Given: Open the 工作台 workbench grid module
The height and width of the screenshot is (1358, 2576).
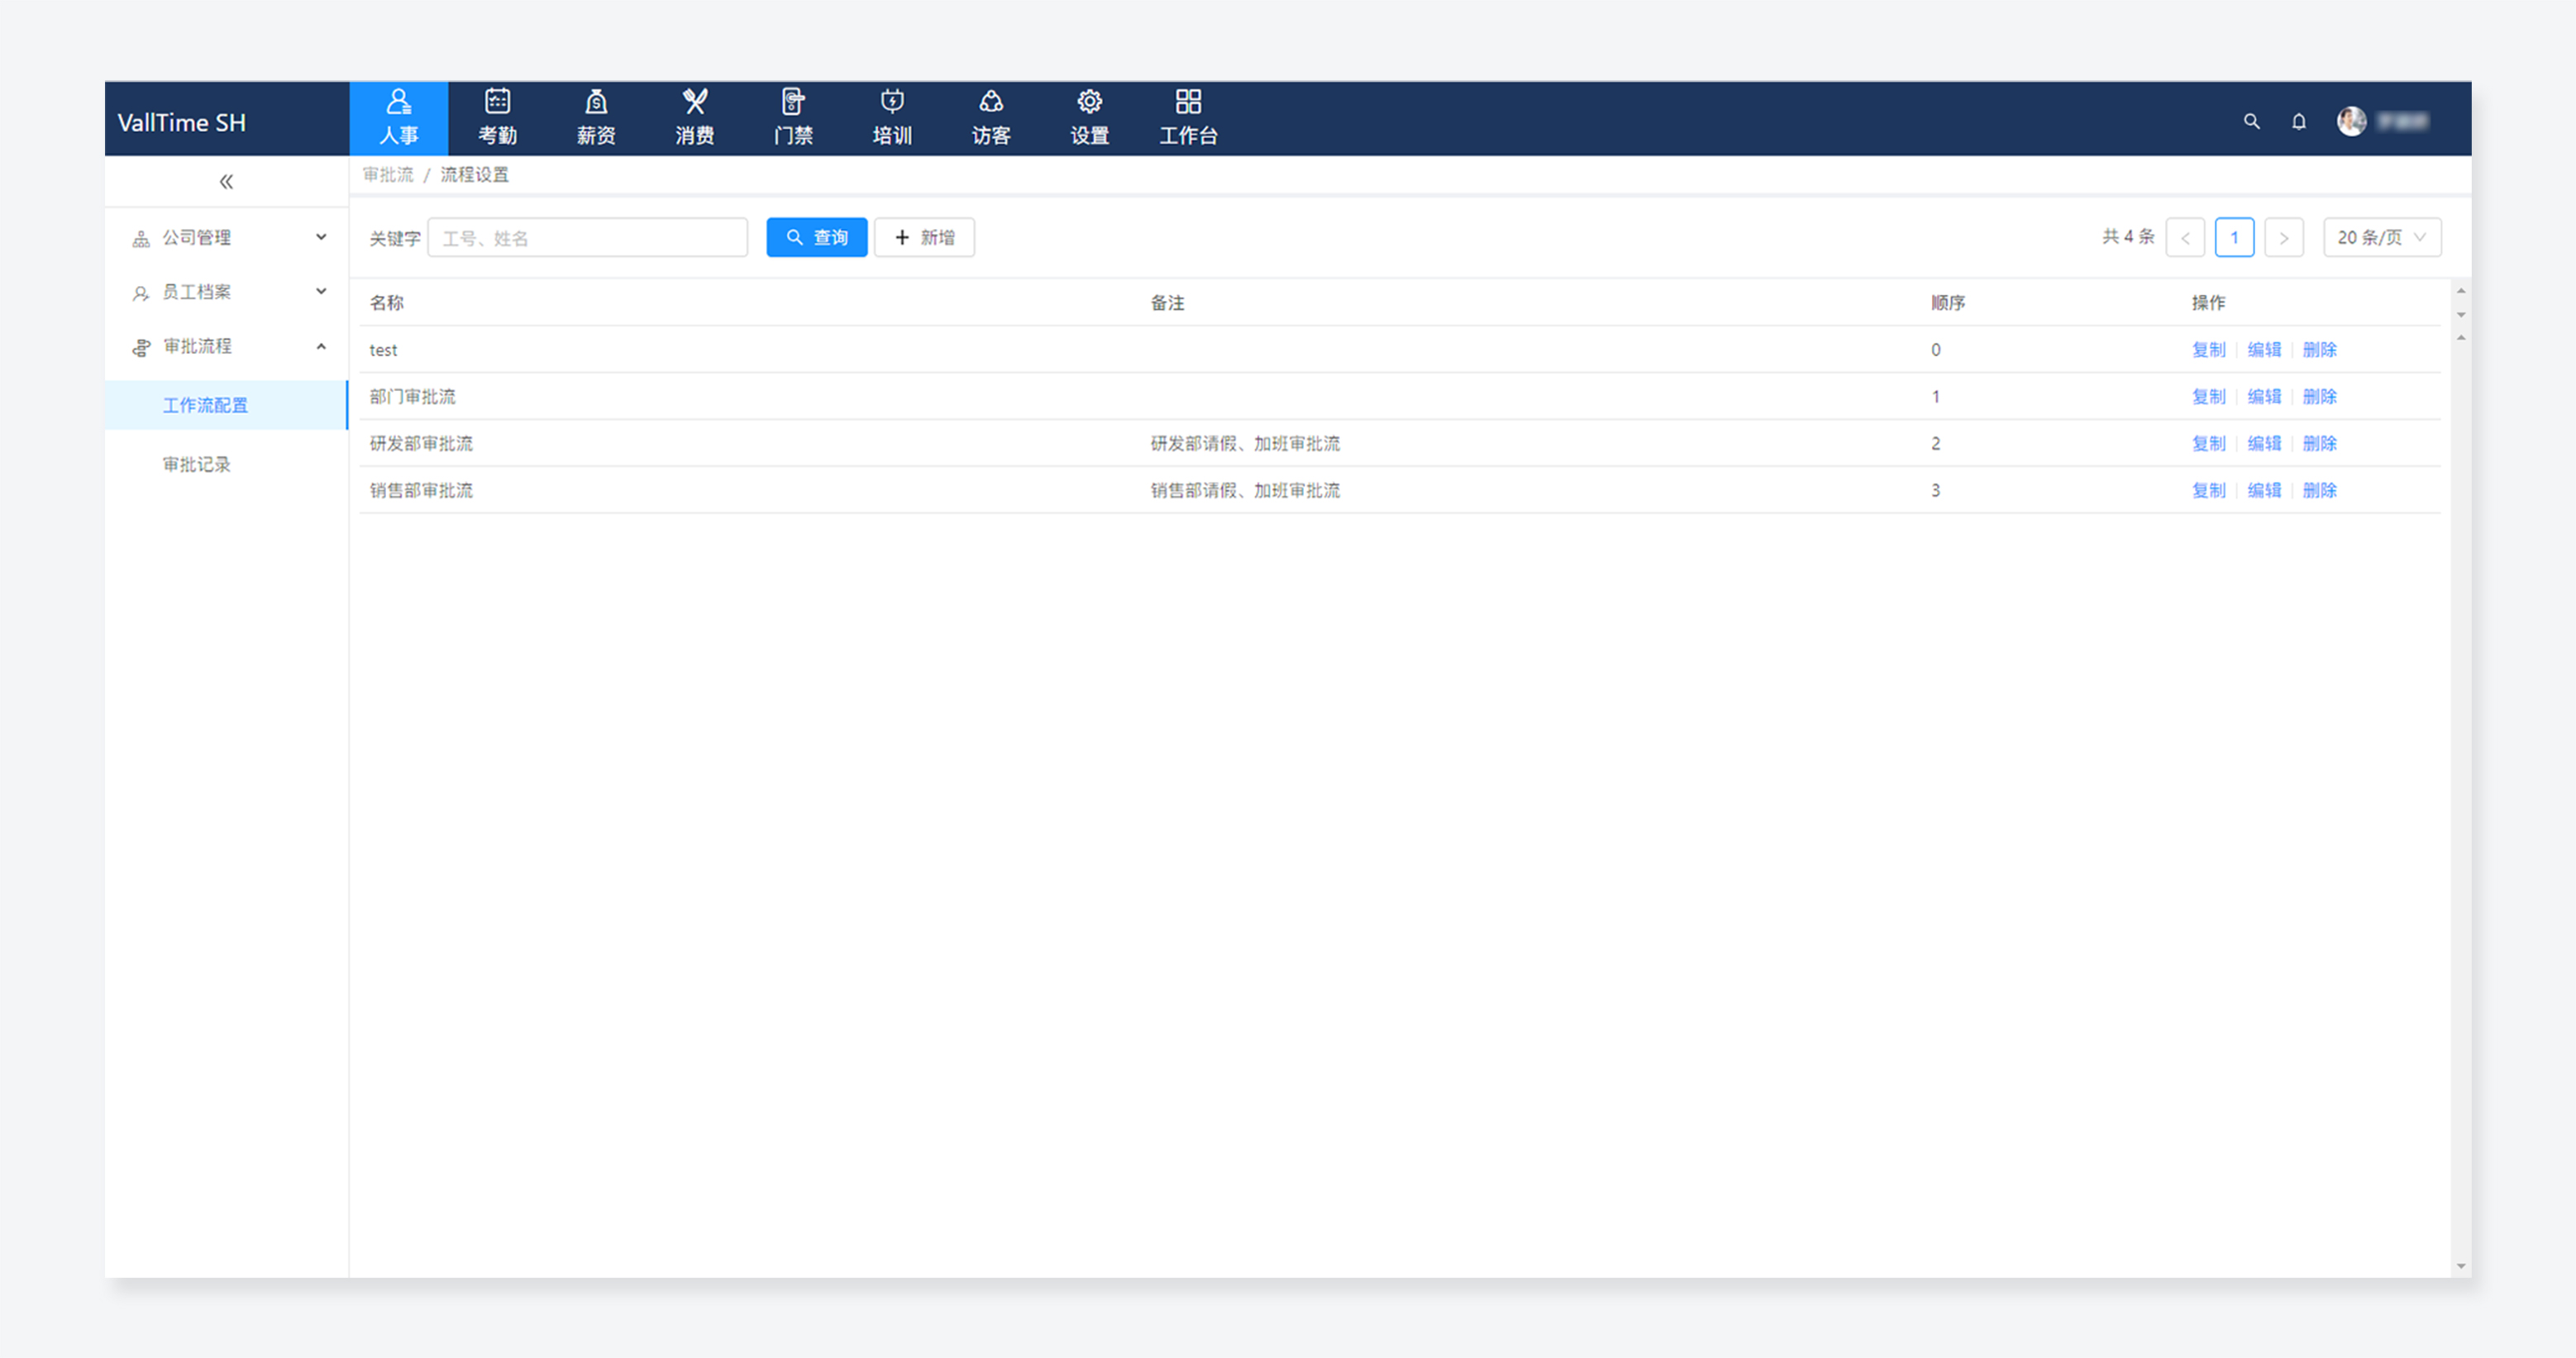Looking at the screenshot, I should point(1188,118).
